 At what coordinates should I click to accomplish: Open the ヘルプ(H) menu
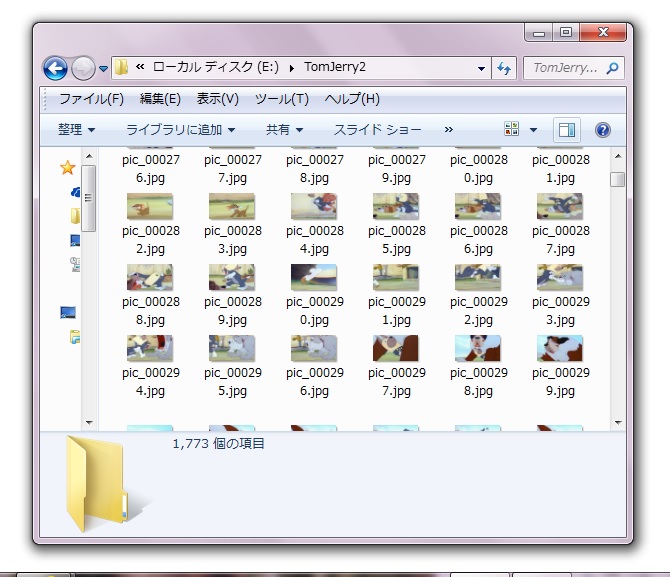(x=352, y=99)
